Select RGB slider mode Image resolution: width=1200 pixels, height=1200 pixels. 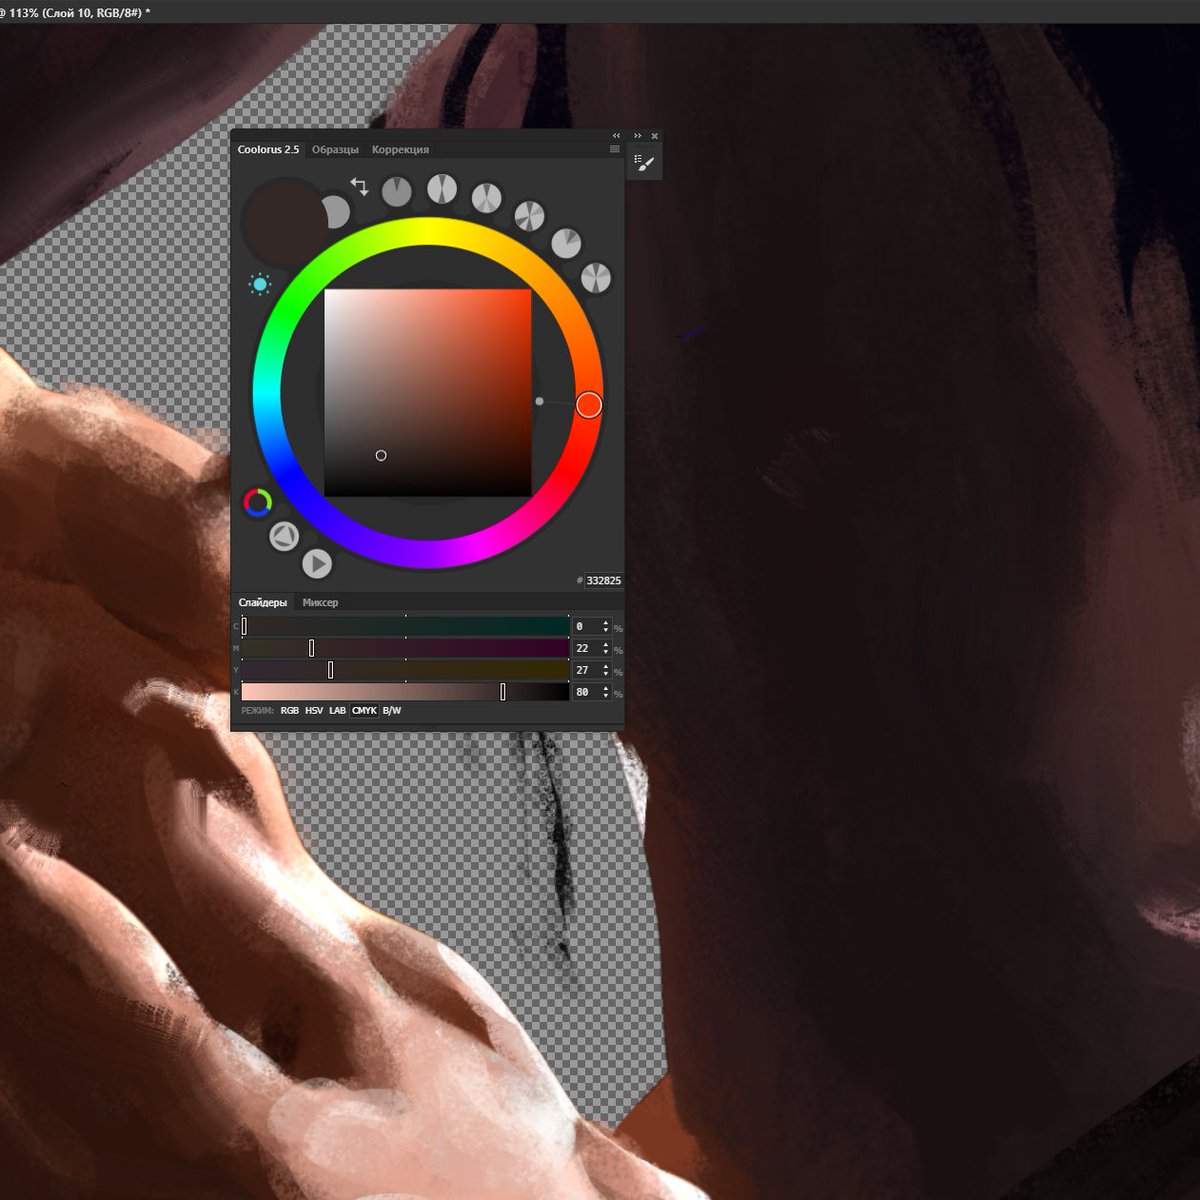(289, 711)
